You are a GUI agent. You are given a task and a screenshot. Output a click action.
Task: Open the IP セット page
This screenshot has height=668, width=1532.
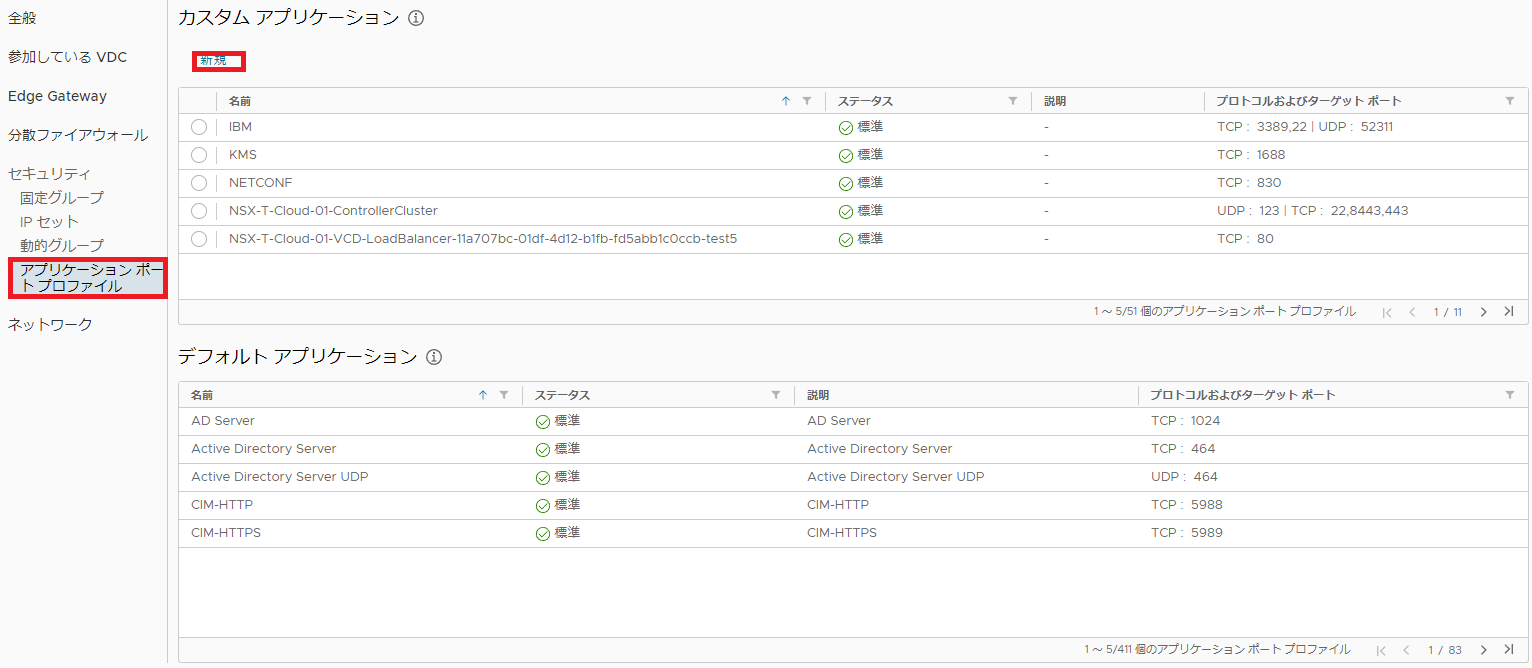tap(49, 221)
